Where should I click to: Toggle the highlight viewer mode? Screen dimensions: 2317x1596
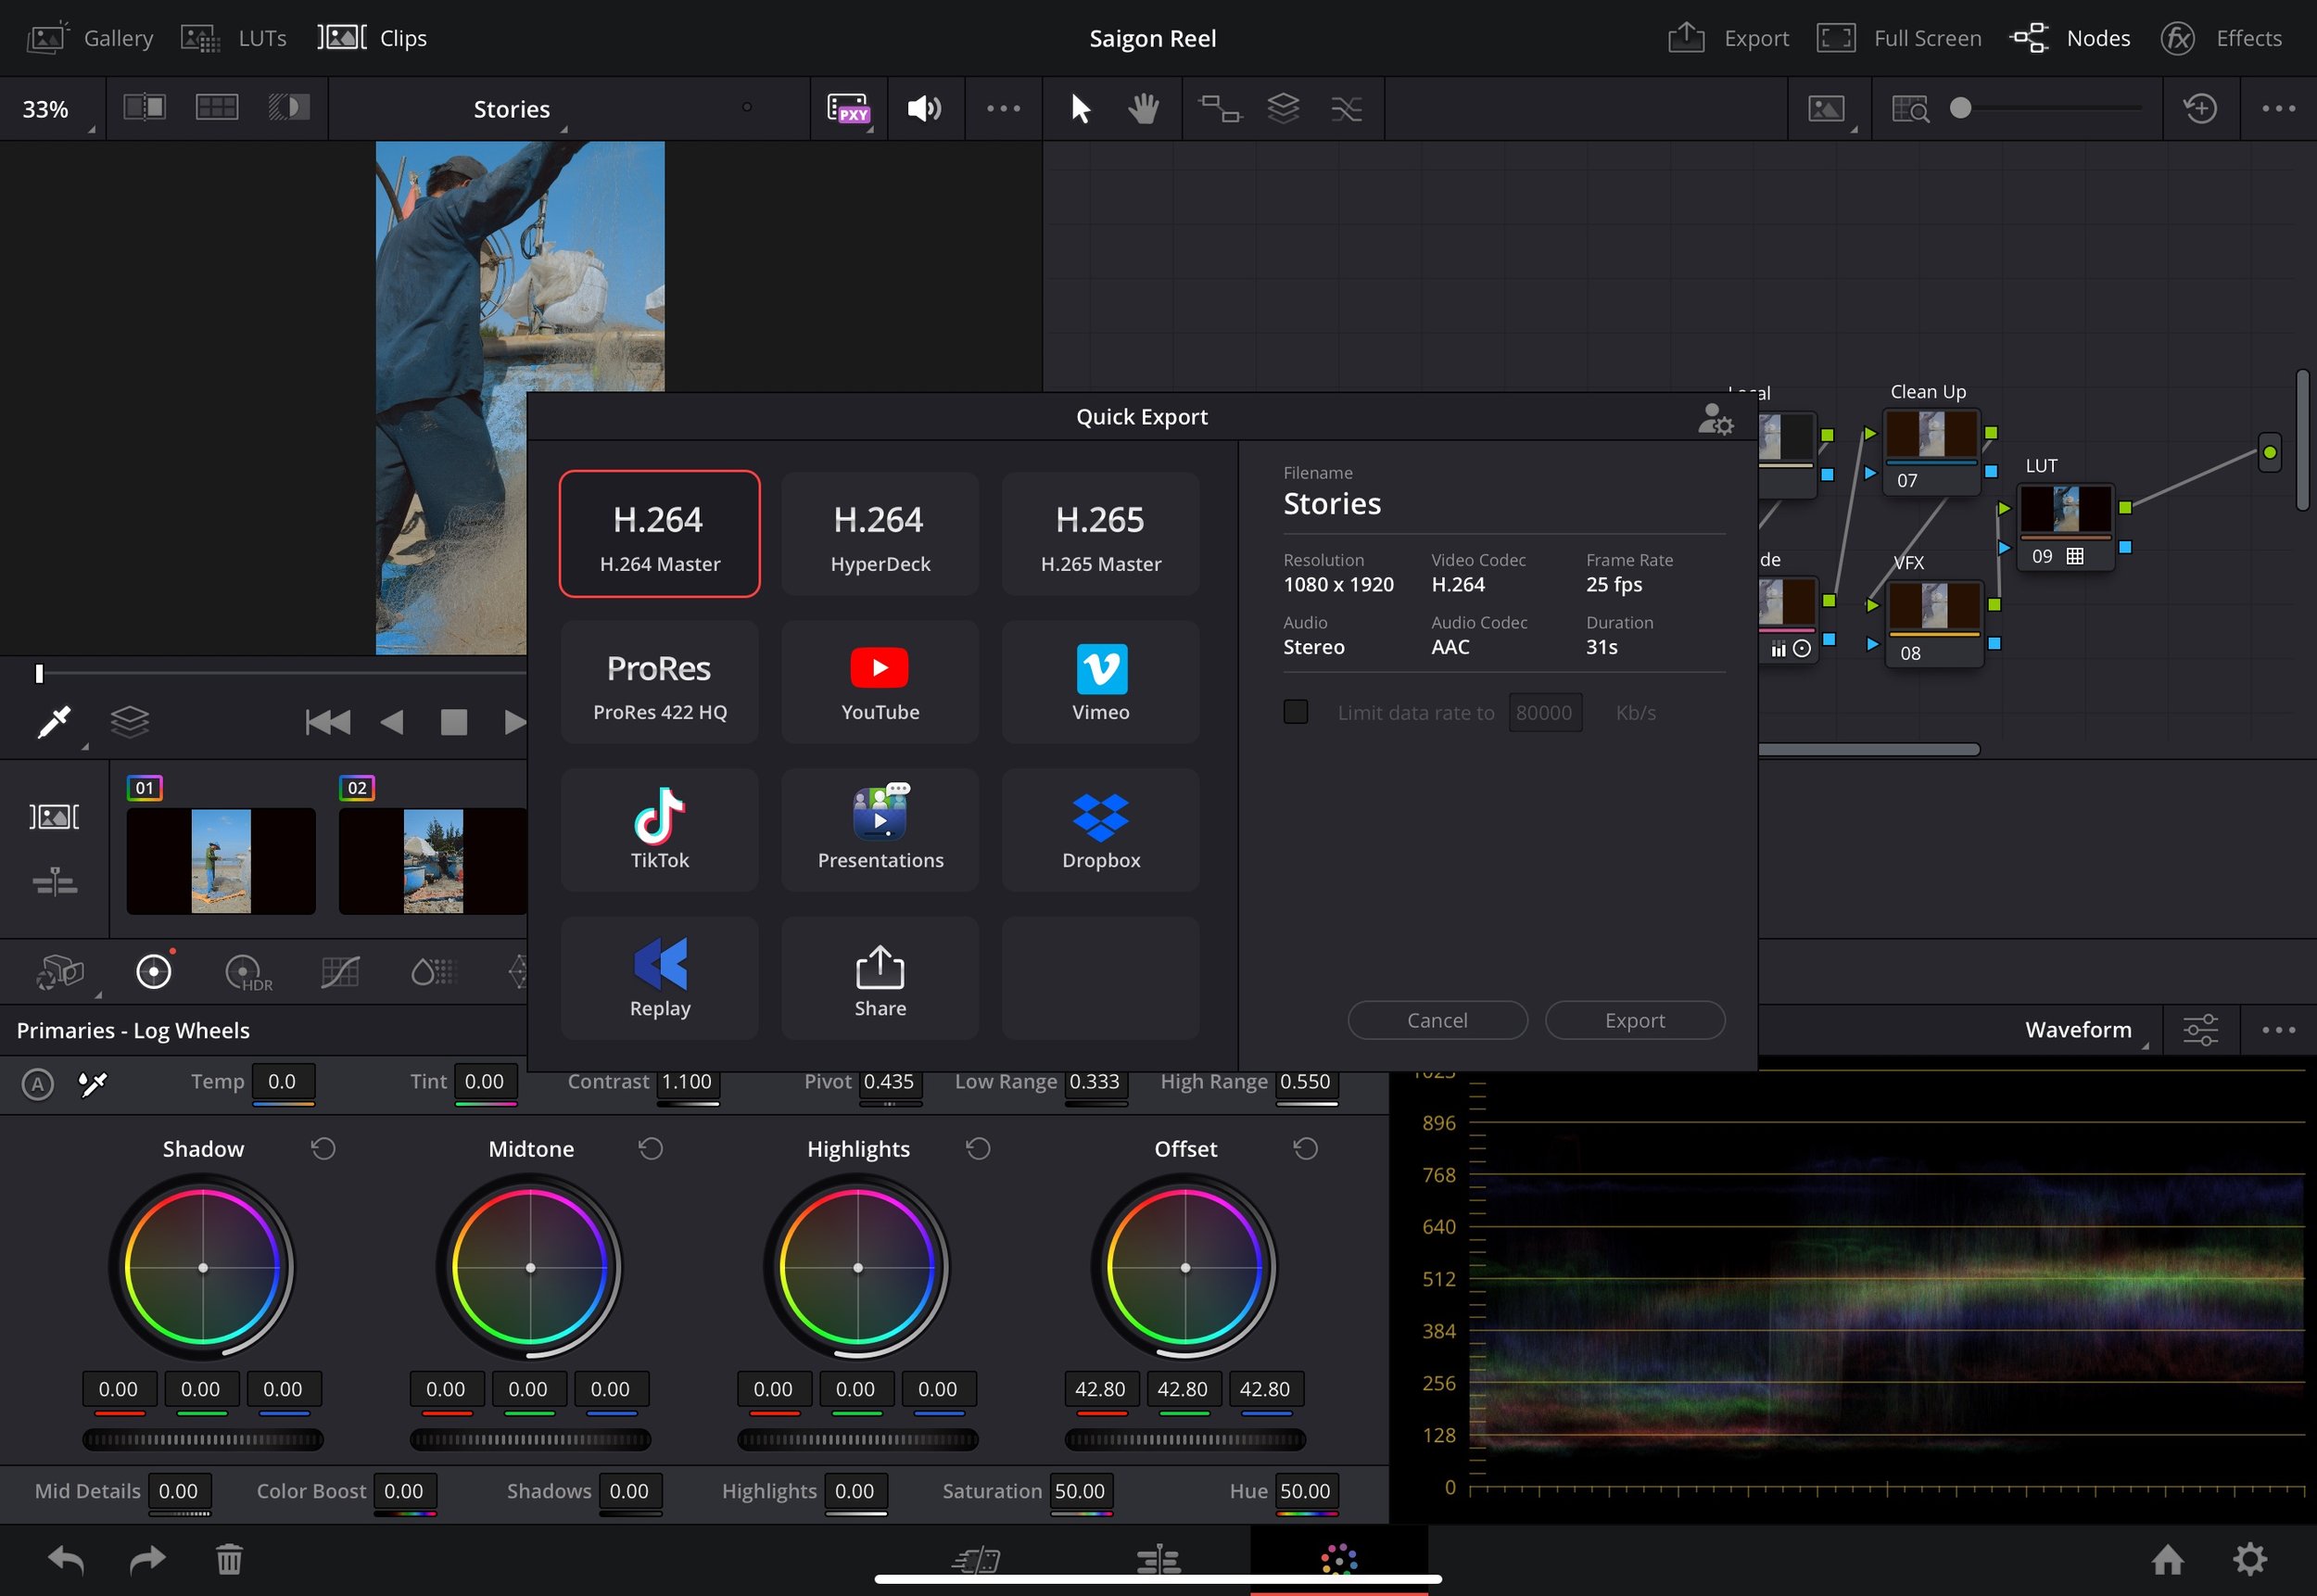289,107
